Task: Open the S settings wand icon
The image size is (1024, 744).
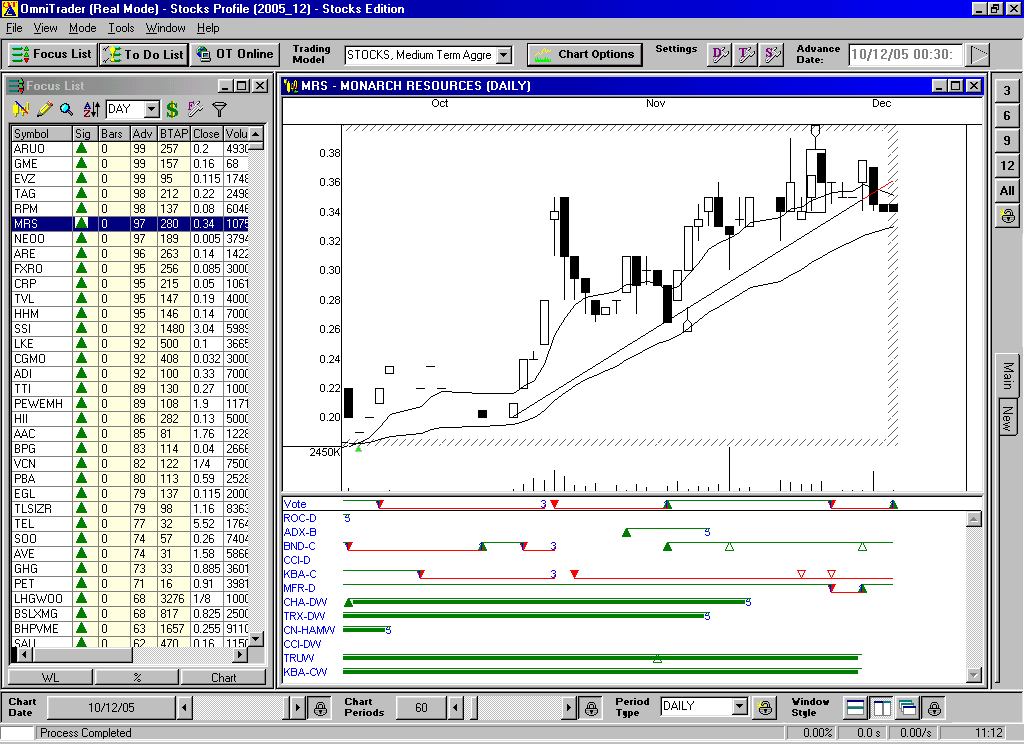Action: click(x=772, y=55)
